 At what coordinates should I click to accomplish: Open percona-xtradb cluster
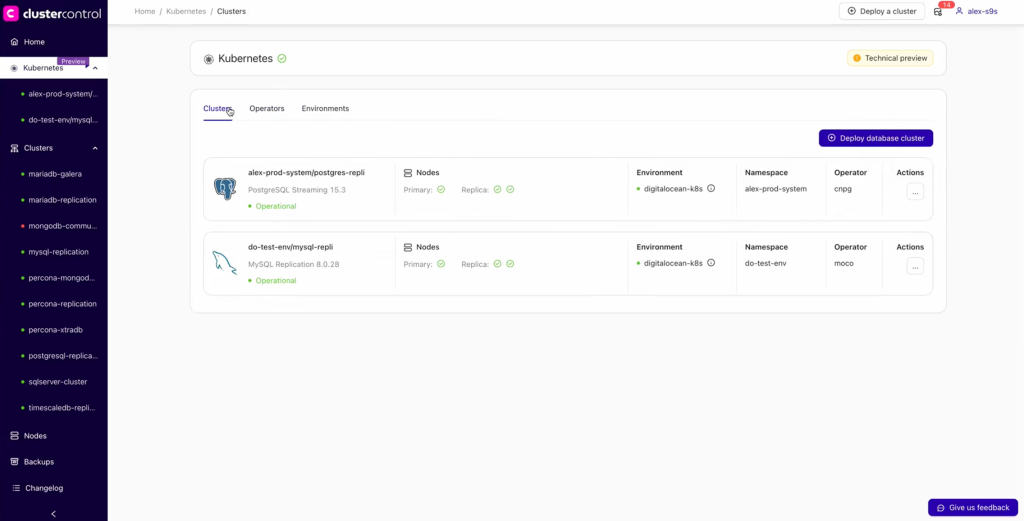click(55, 330)
